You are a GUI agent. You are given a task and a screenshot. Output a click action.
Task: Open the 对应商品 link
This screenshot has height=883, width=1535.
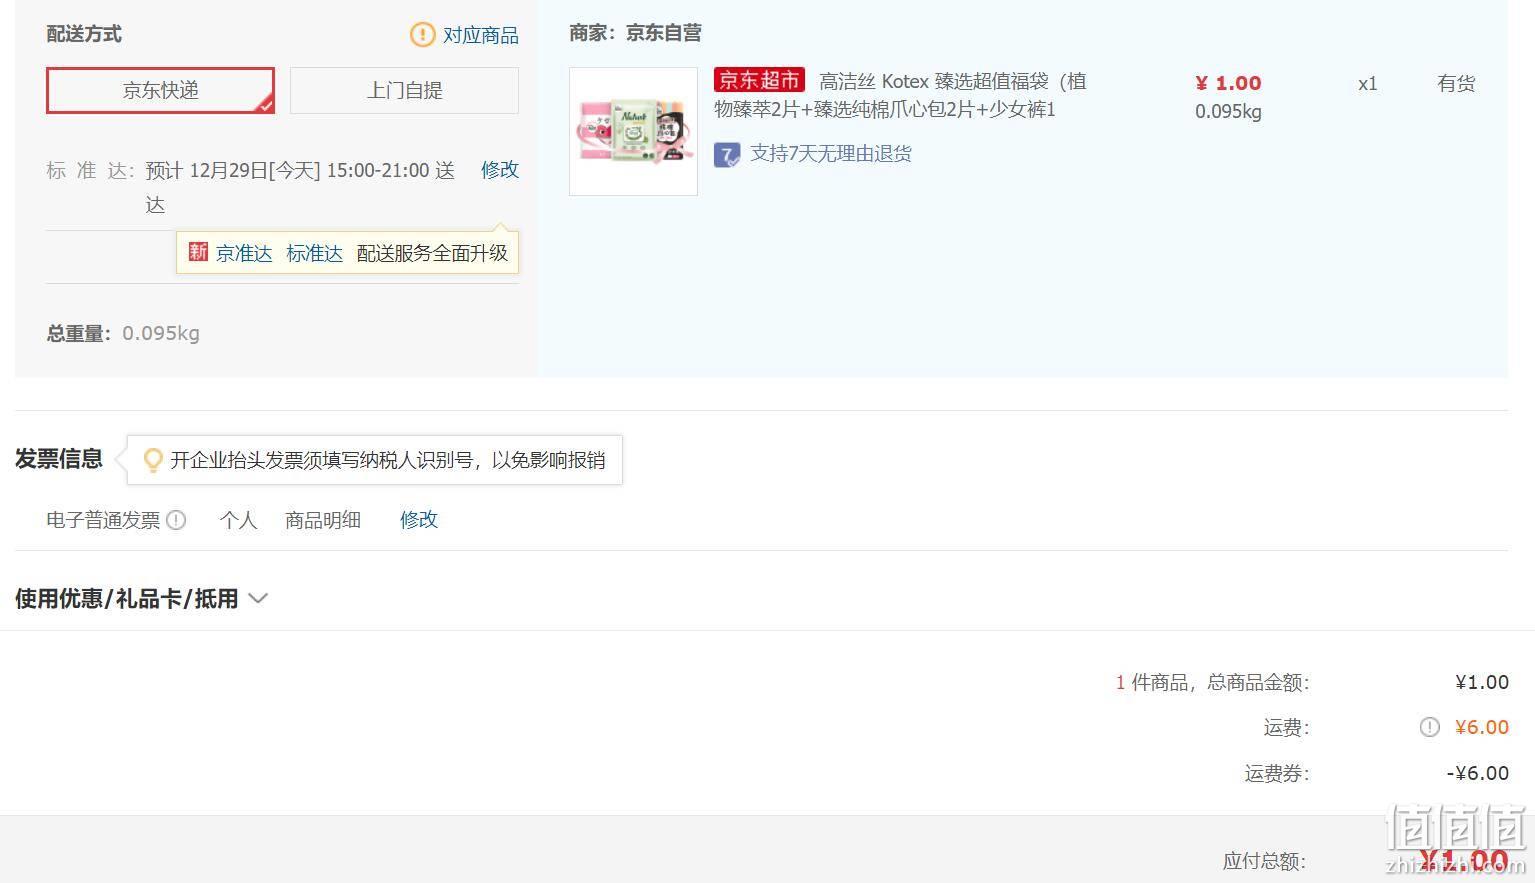481,35
